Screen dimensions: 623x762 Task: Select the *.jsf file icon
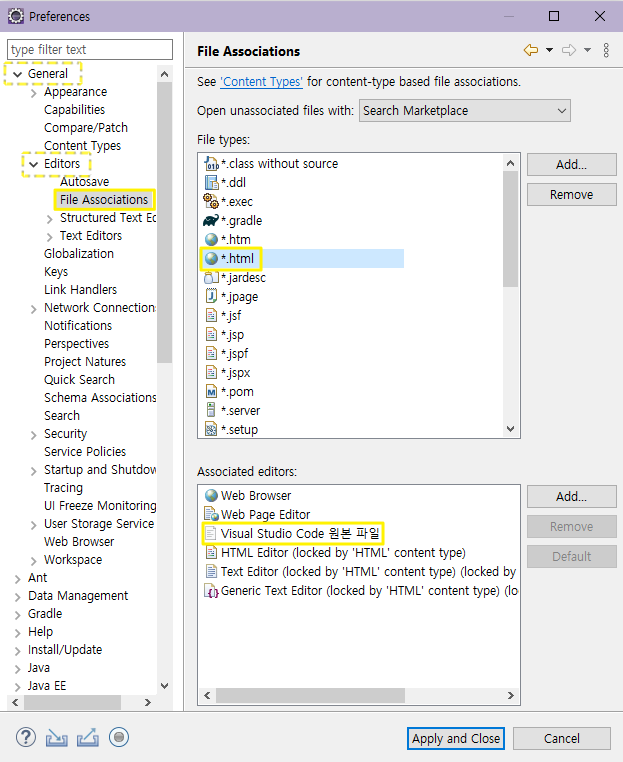pyautogui.click(x=211, y=315)
